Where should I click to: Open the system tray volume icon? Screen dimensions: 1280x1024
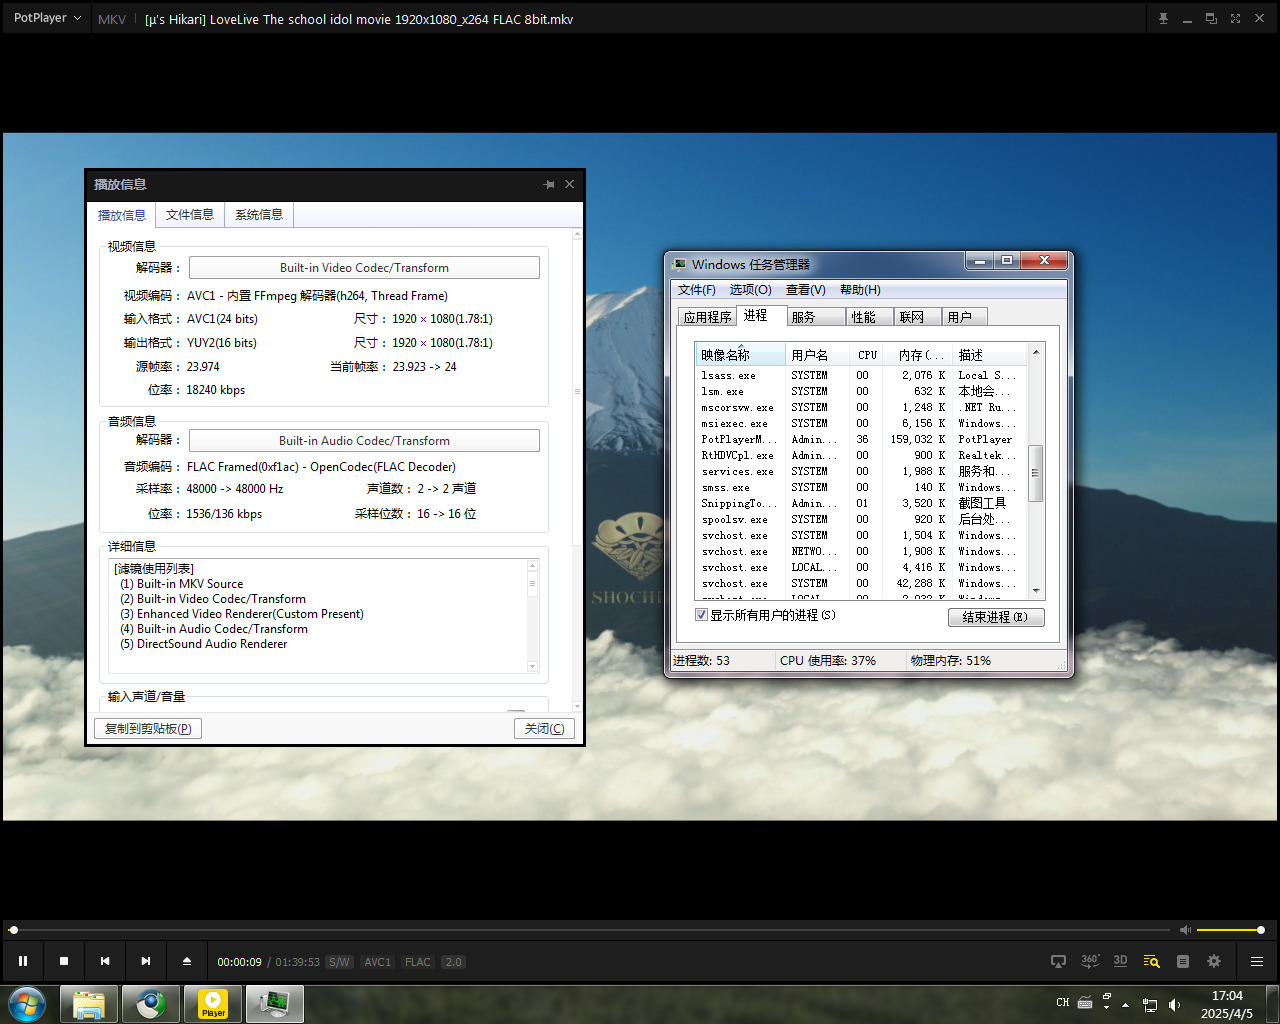click(x=1174, y=1005)
